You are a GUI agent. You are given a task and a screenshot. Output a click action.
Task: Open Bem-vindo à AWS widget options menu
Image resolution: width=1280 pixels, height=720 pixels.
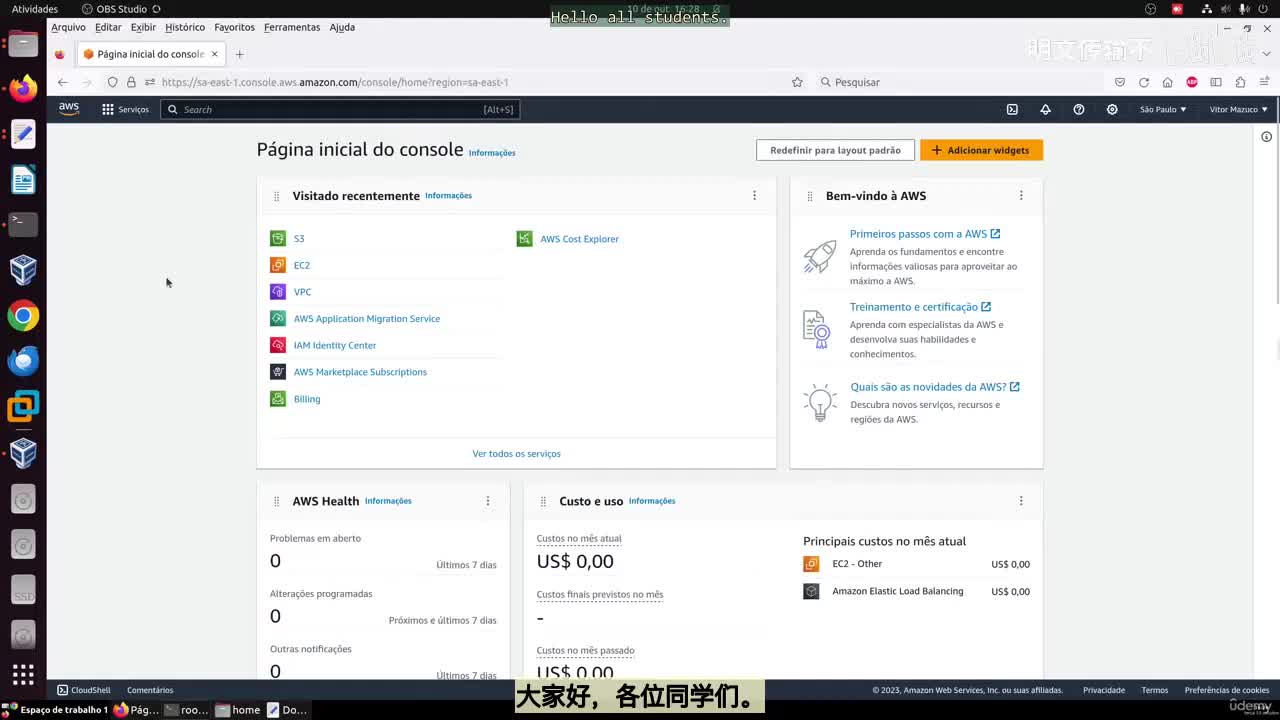point(1021,195)
